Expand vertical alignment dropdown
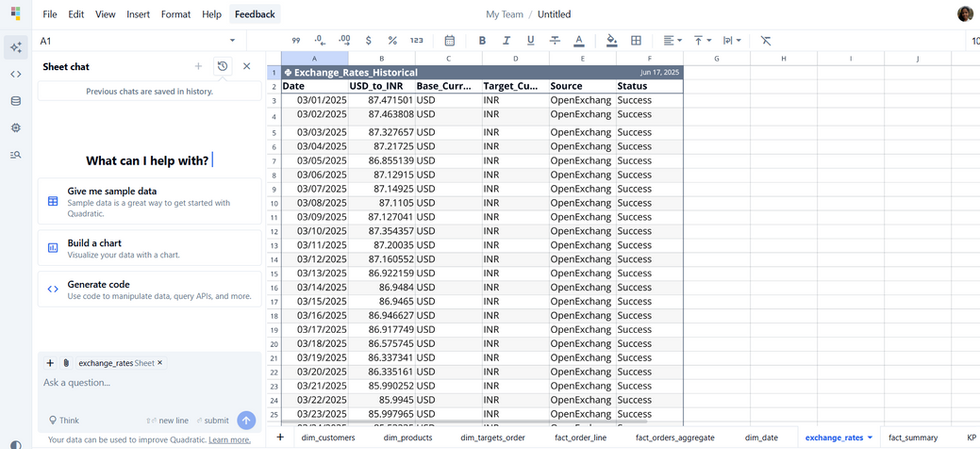 coord(702,41)
